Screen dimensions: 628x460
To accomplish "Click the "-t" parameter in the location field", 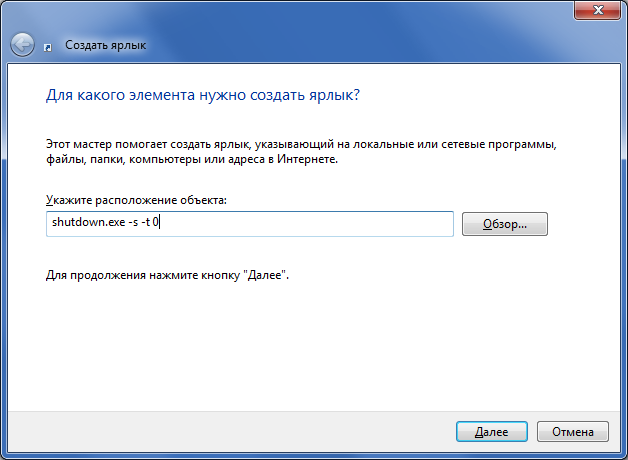I will (x=148, y=224).
